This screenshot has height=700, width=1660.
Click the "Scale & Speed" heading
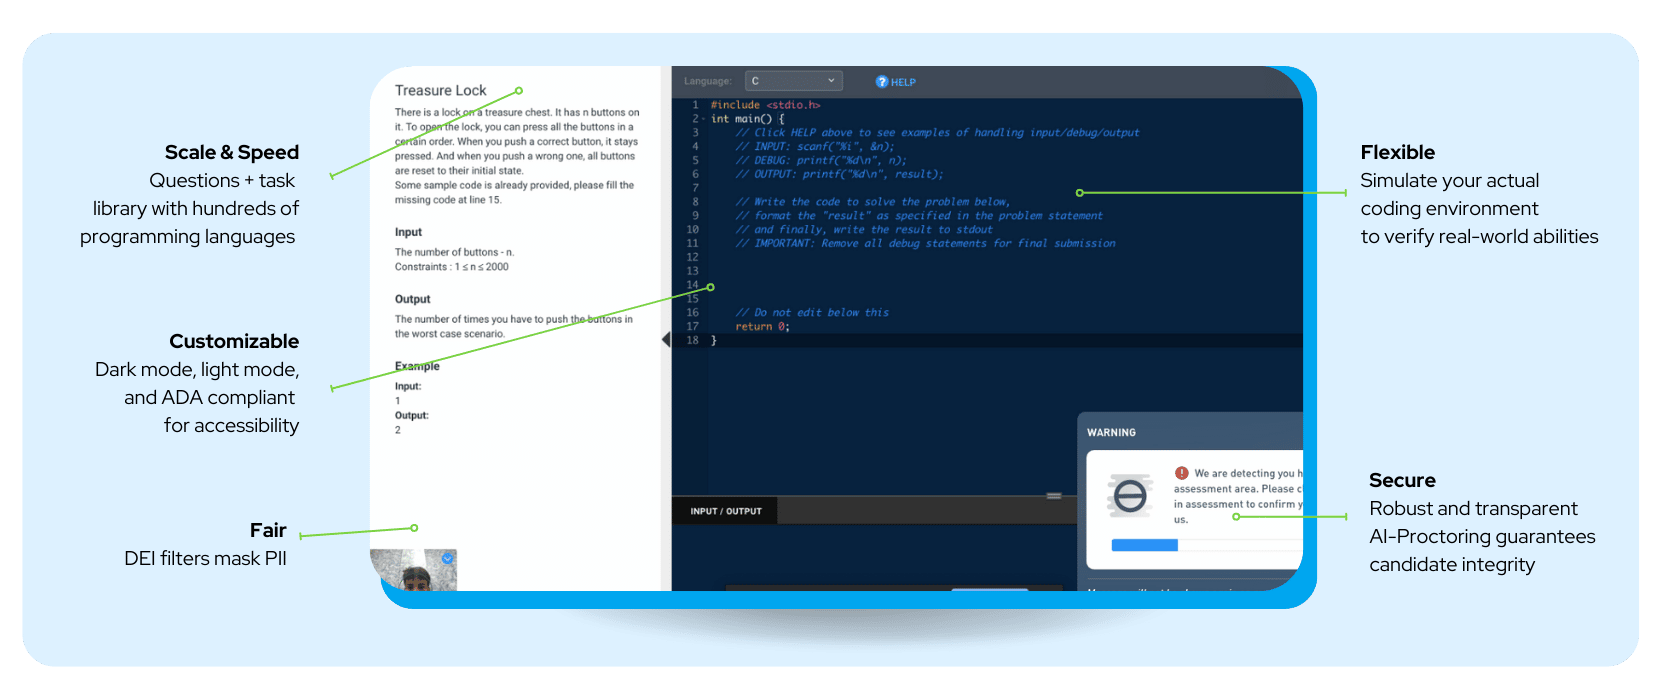pos(232,152)
